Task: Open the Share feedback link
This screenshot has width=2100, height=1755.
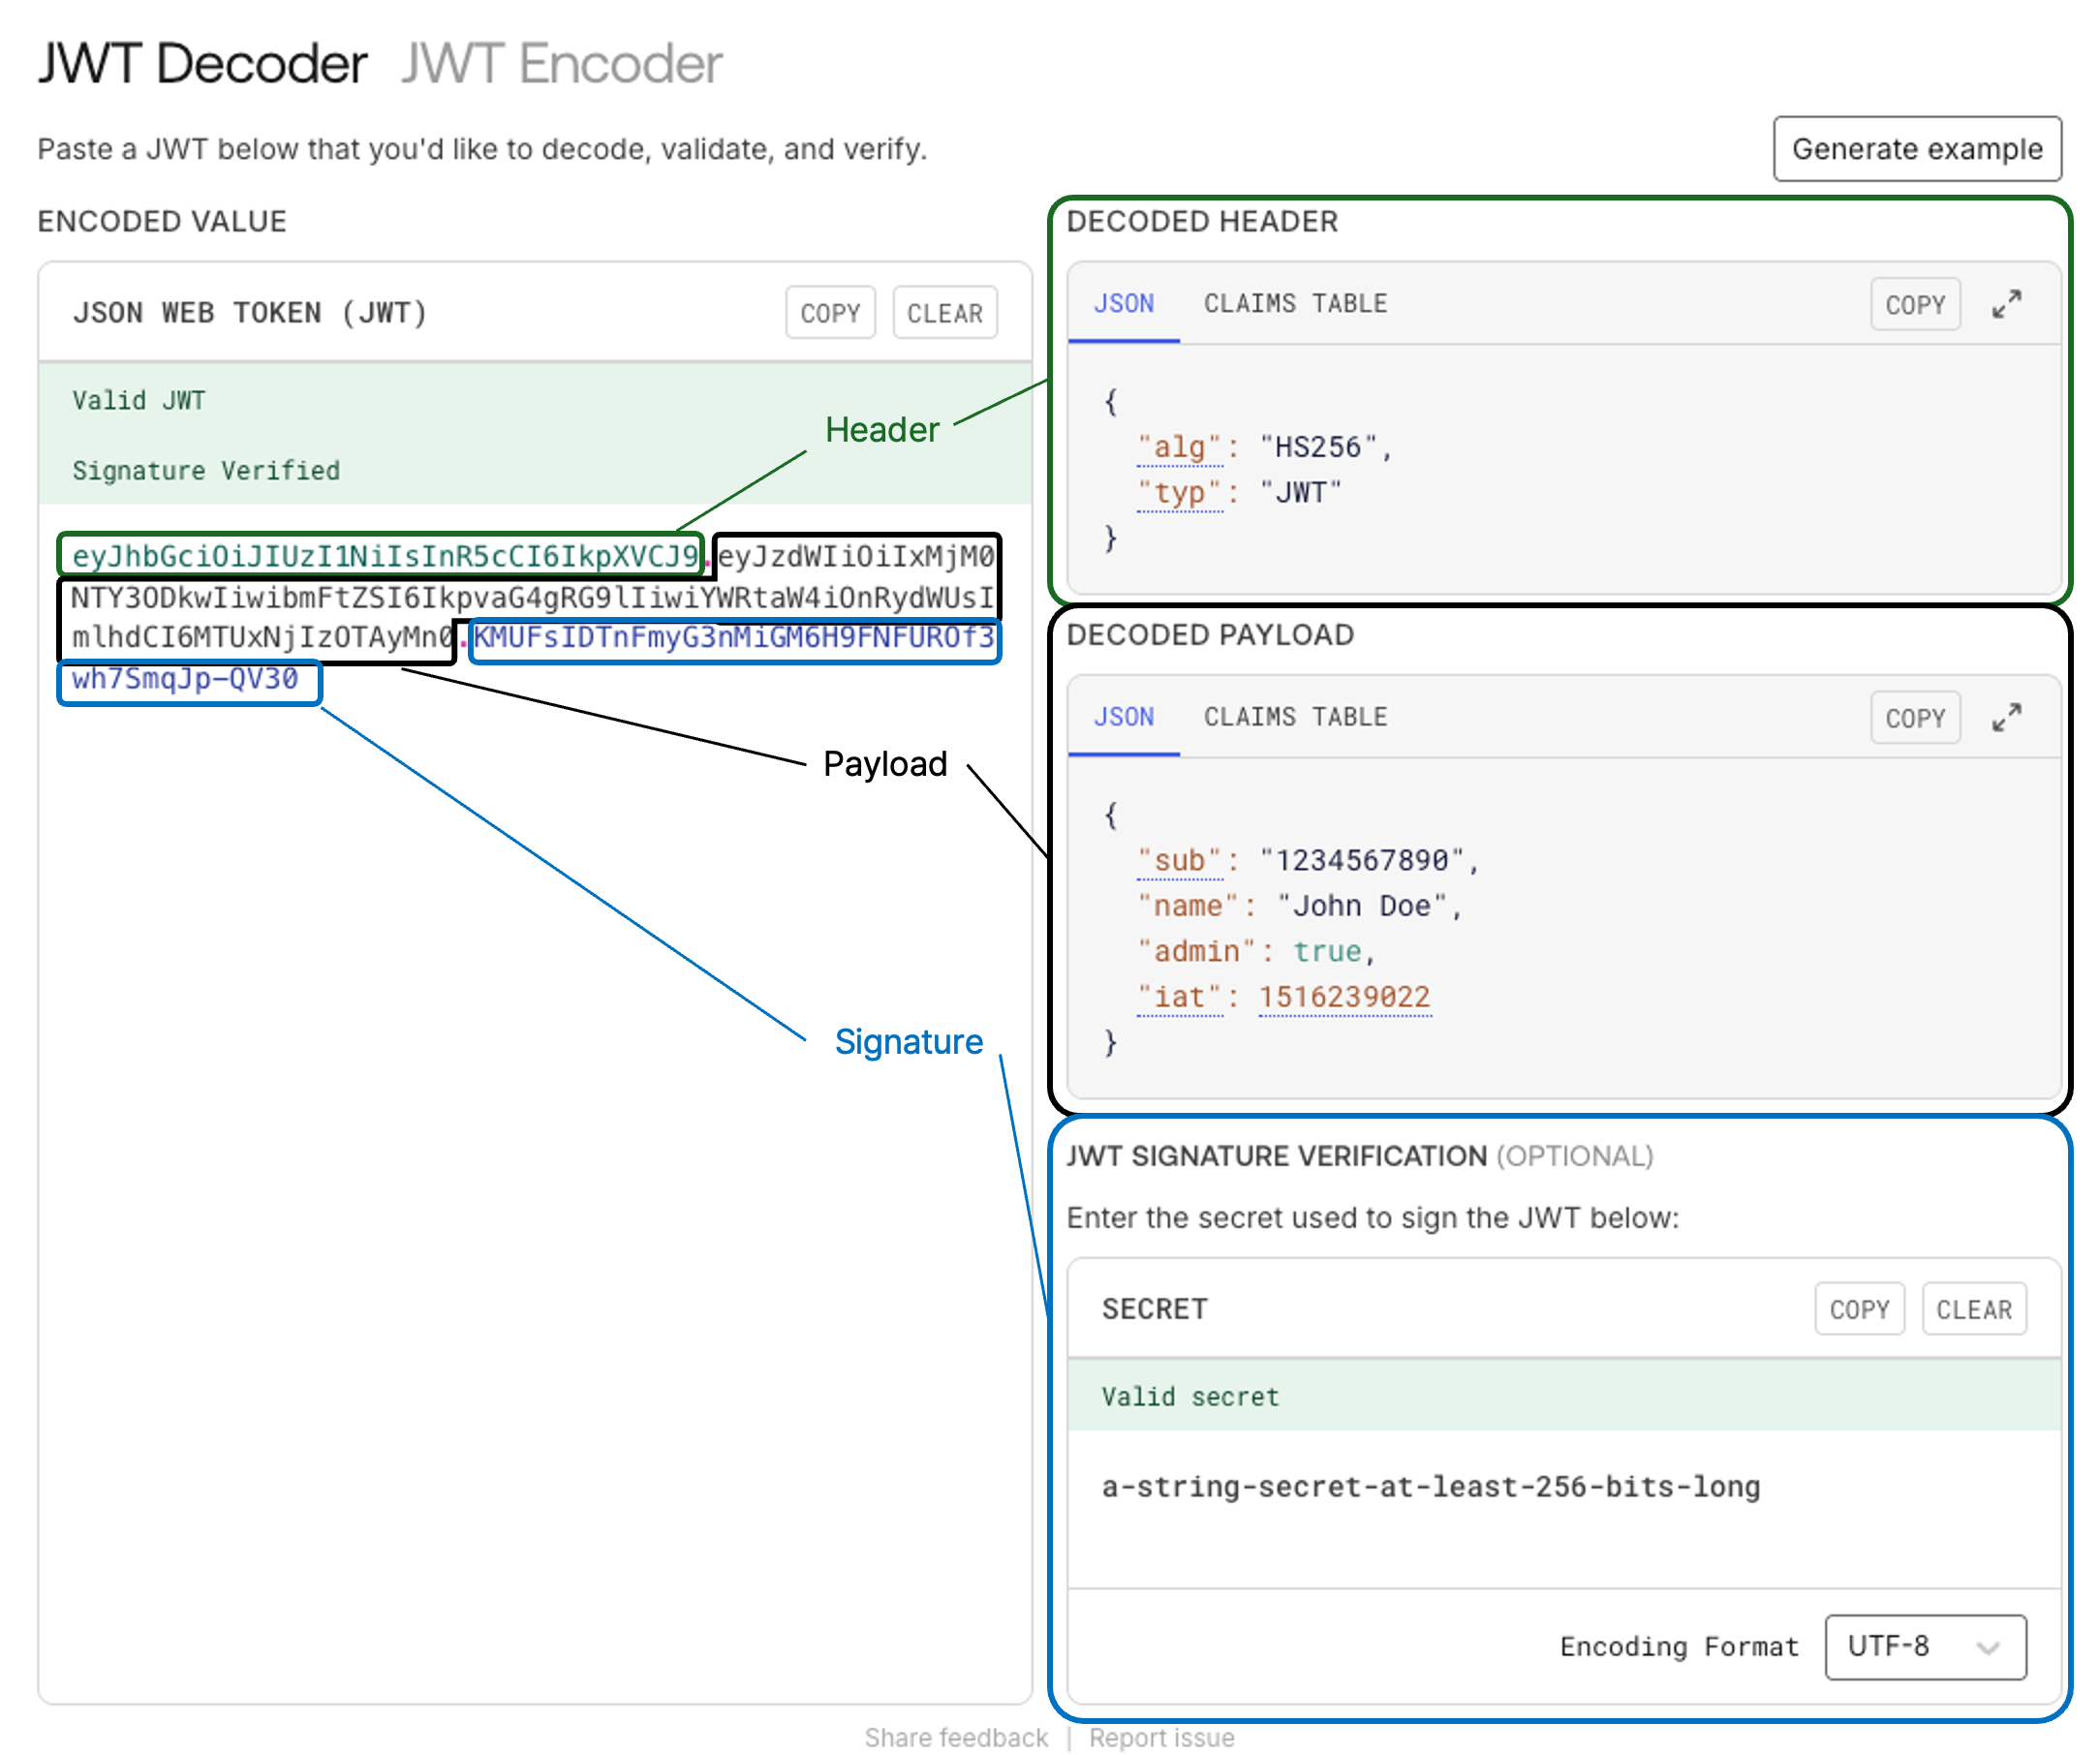Action: pyautogui.click(x=956, y=1738)
